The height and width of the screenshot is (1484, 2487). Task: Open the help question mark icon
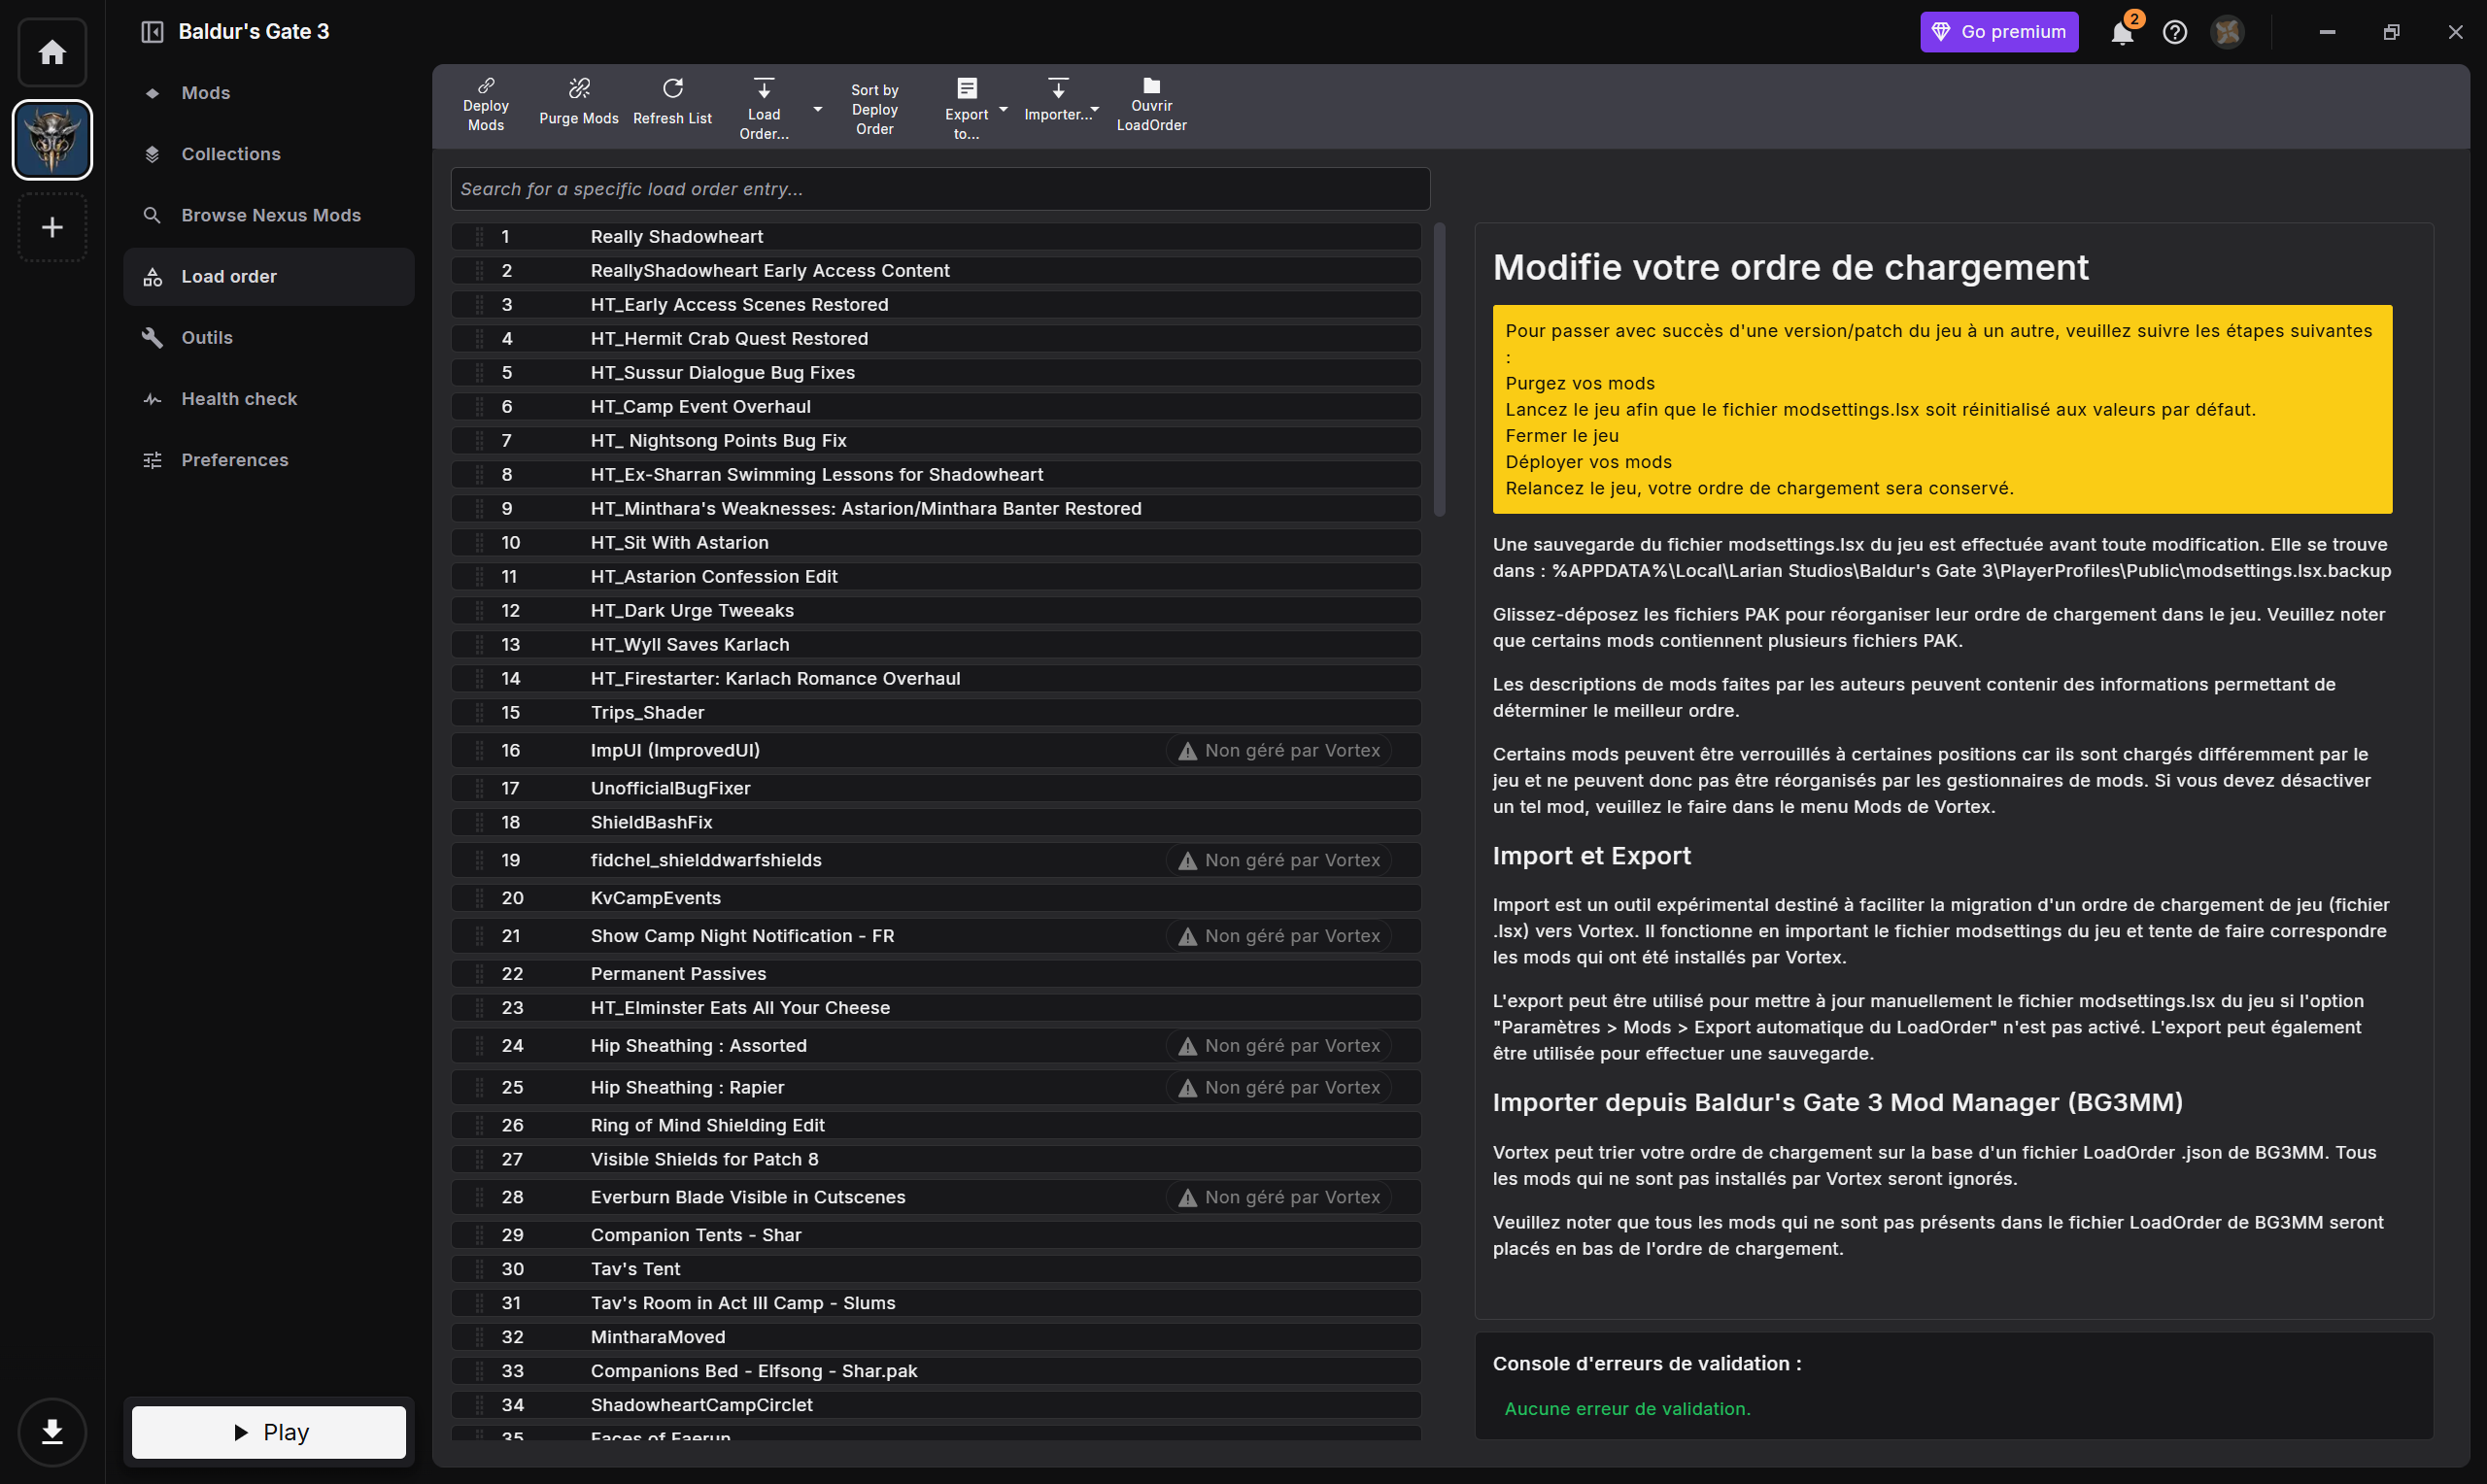(2175, 32)
